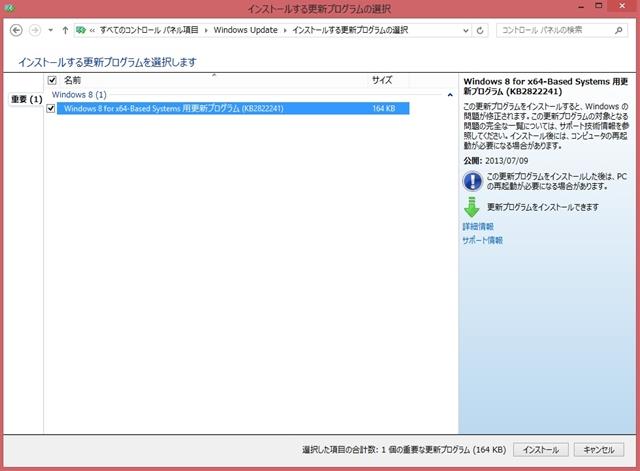640x471 pixels.
Task: Click the green download arrow icon
Action: tap(471, 207)
